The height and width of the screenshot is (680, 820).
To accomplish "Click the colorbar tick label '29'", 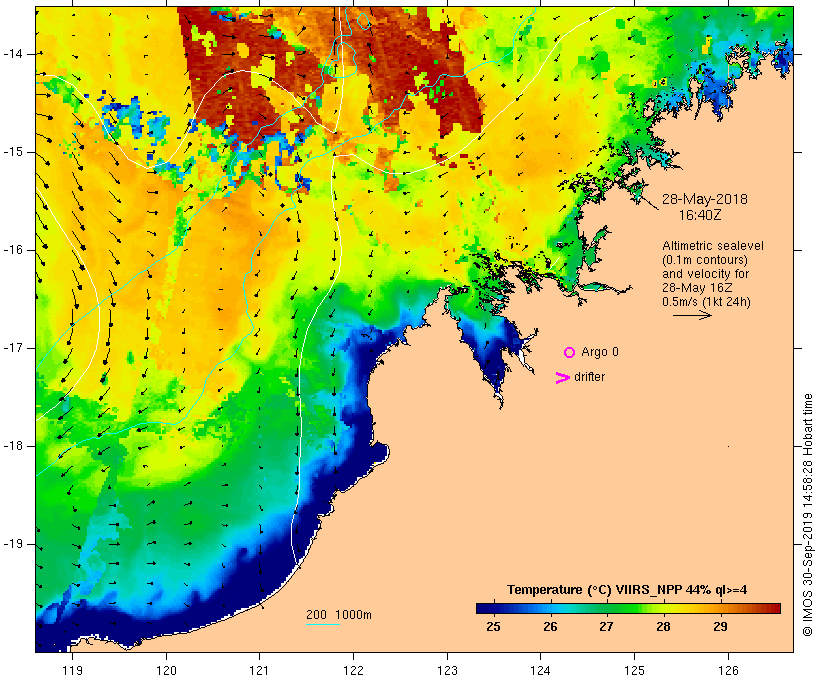I will point(720,627).
